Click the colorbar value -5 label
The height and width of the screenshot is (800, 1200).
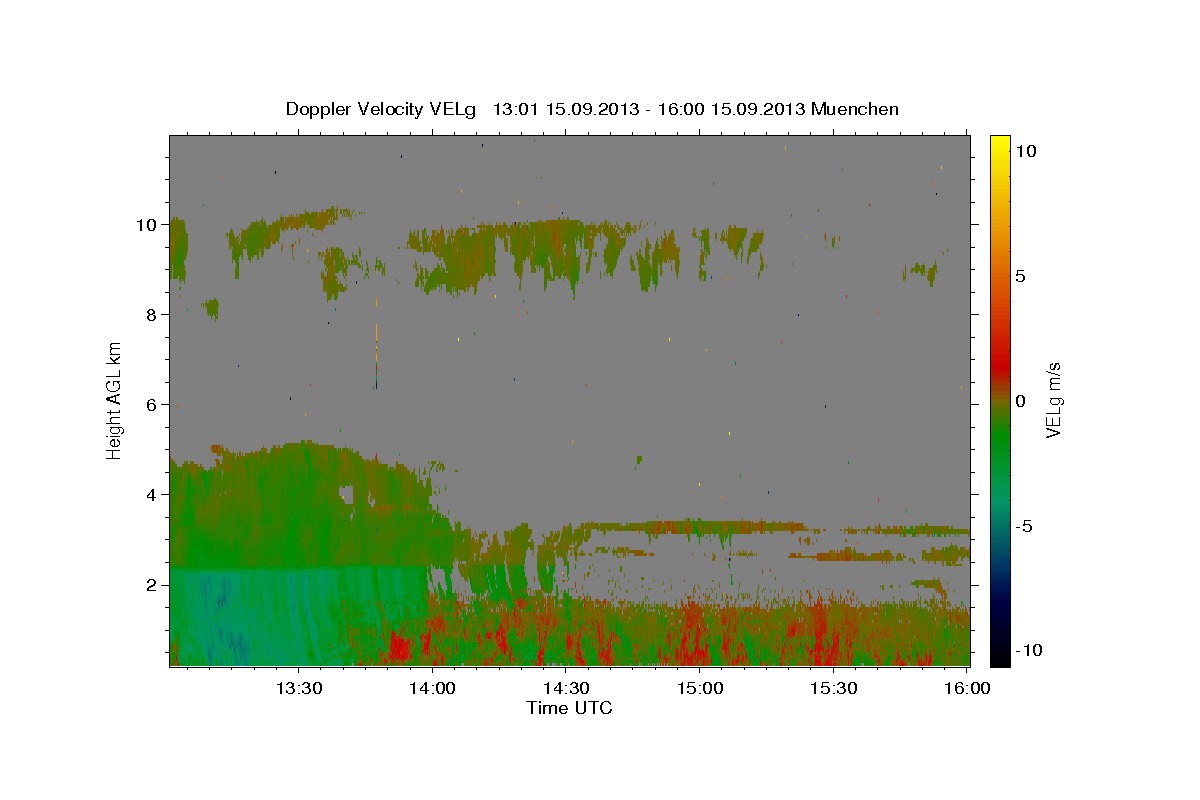tap(1023, 526)
